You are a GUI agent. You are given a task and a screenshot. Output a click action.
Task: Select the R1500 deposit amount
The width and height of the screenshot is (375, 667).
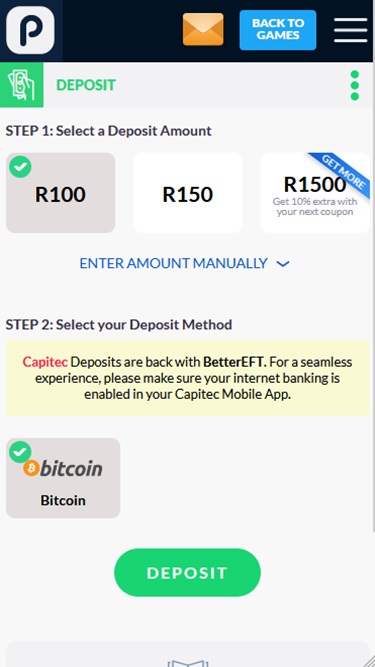(x=315, y=193)
